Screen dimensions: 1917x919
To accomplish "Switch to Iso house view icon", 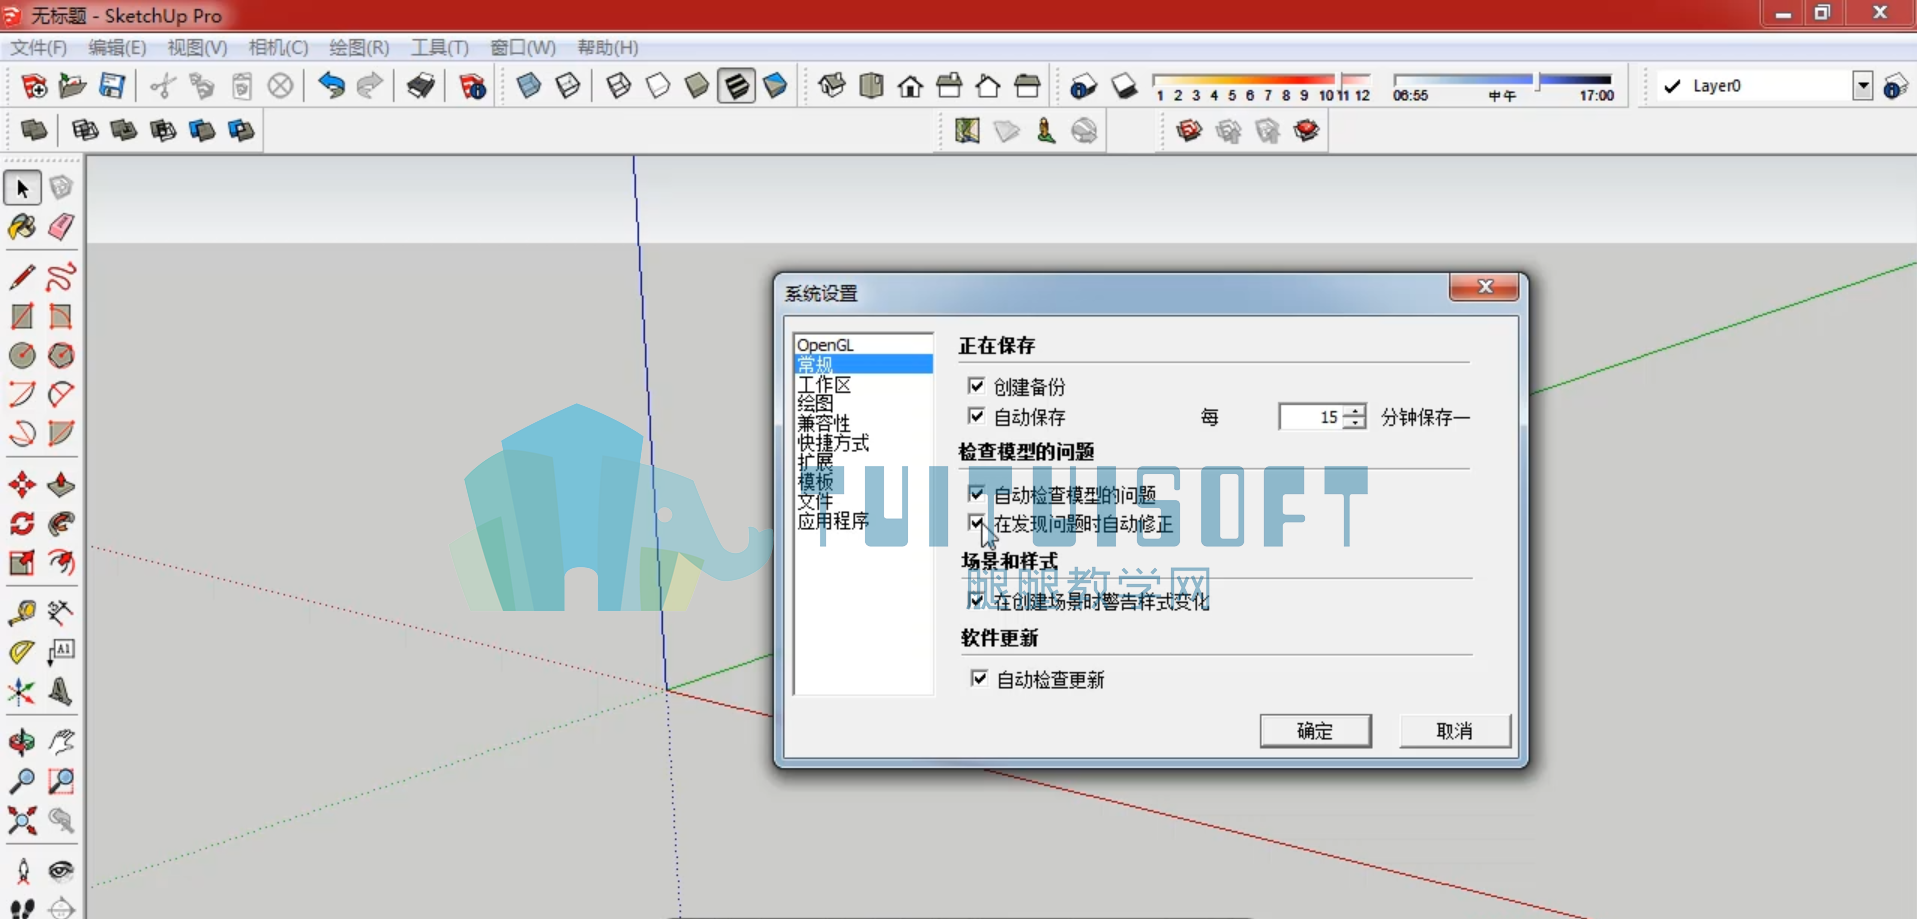I will point(832,86).
